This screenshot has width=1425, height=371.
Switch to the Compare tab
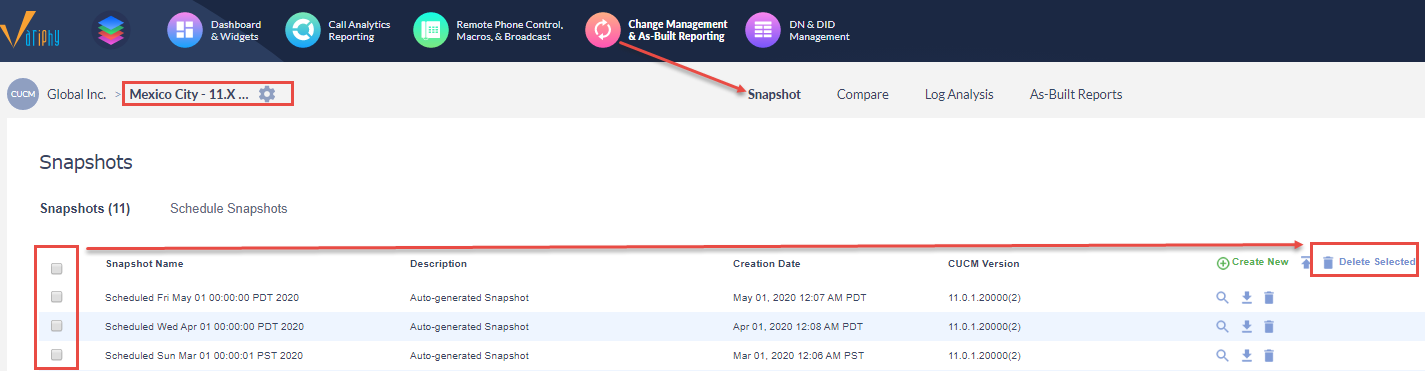(x=863, y=94)
